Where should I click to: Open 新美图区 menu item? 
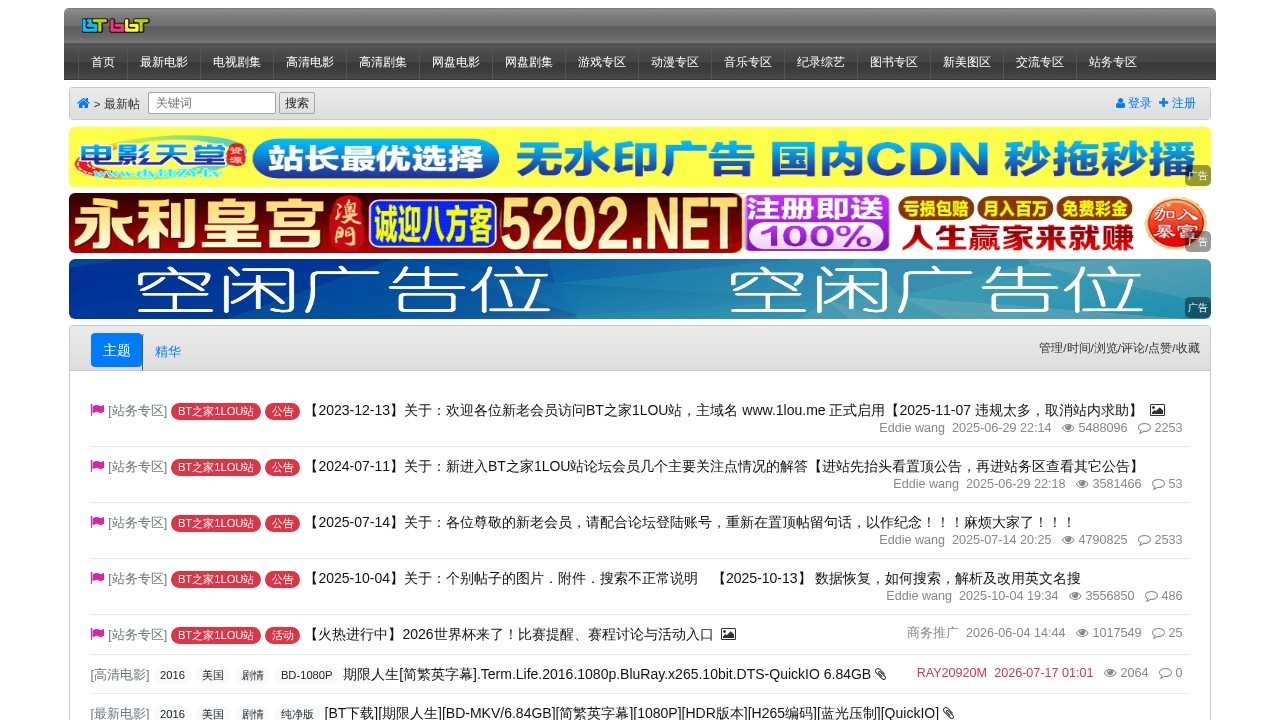point(967,62)
